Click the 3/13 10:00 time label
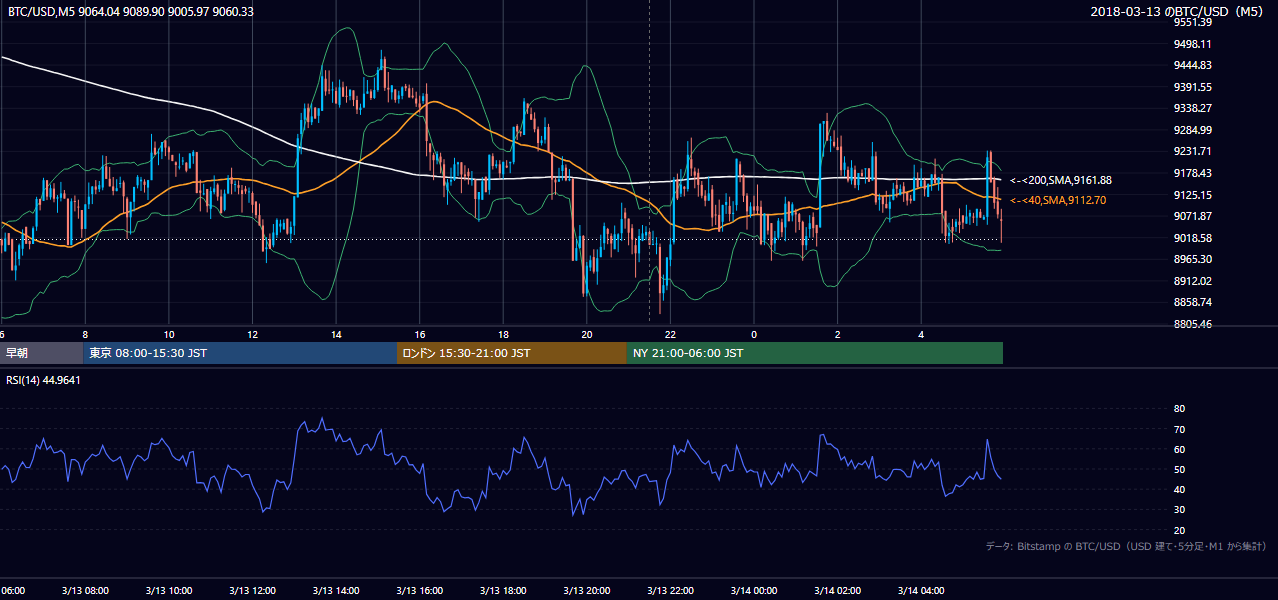1278x600 pixels. point(168,591)
